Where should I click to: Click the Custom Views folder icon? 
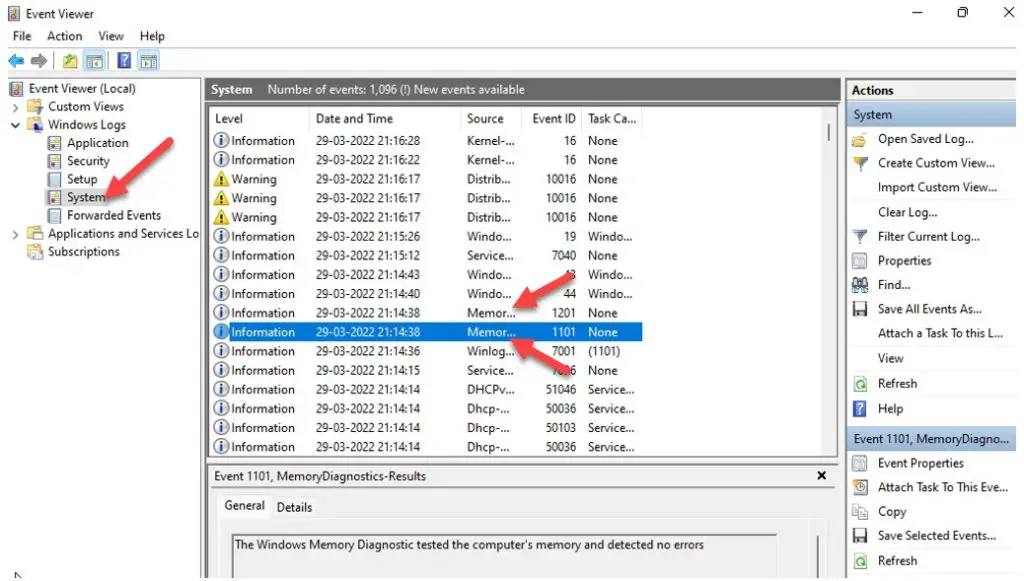[35, 106]
